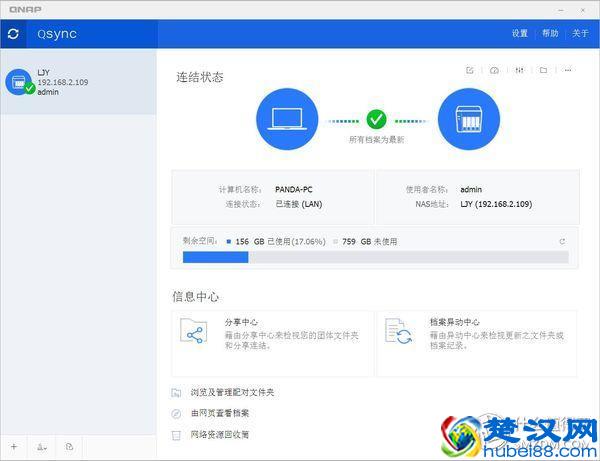Click the 连结状态 heading
This screenshot has width=600, height=461.
click(x=200, y=77)
